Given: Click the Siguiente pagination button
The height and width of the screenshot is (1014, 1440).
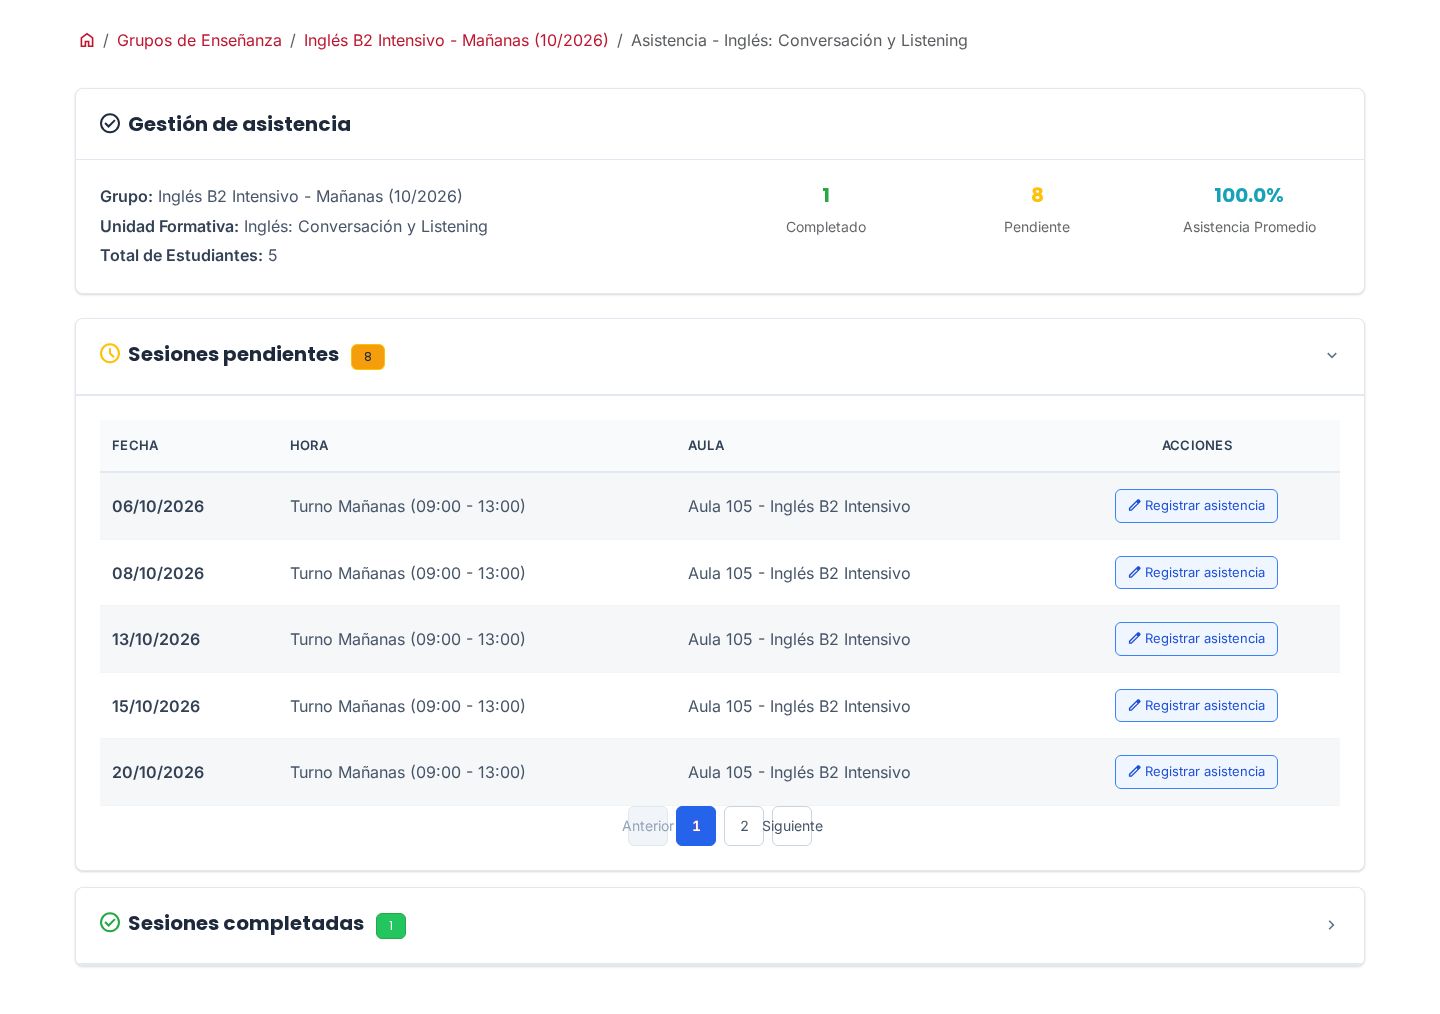Looking at the screenshot, I should coord(792,826).
